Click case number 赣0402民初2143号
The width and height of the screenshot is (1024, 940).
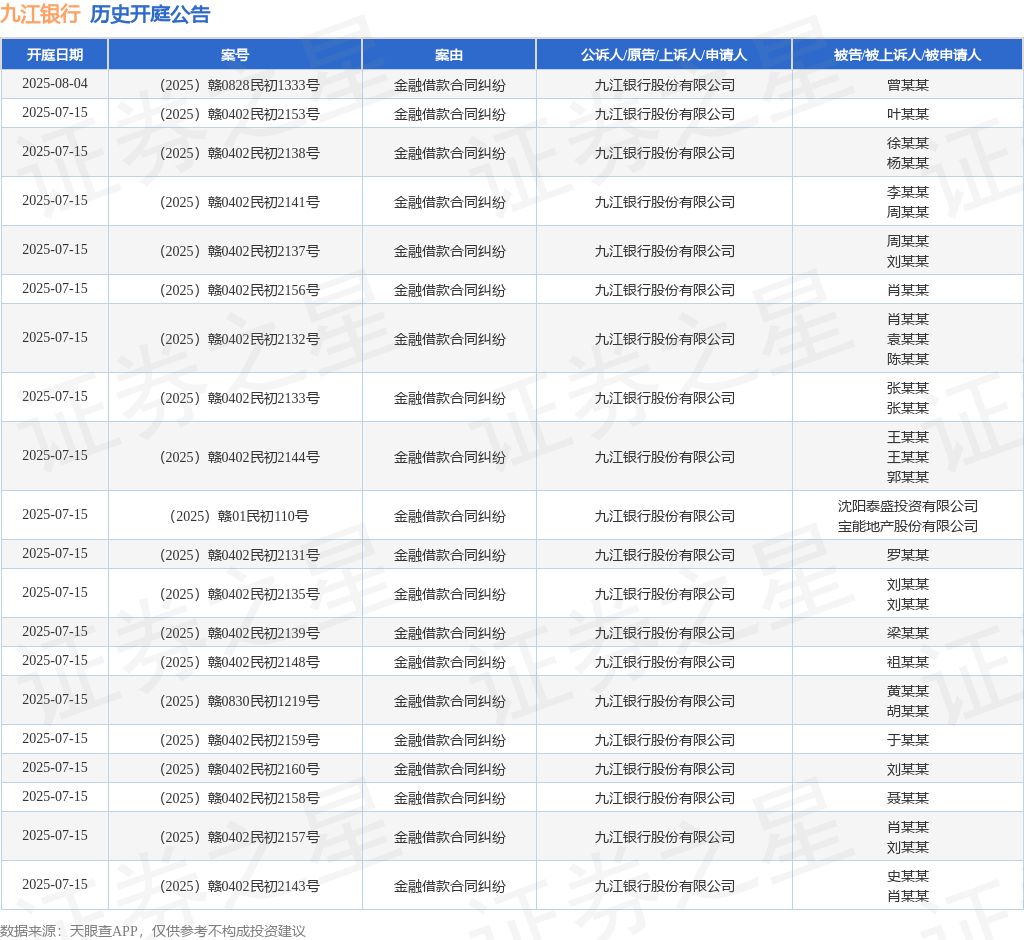pos(240,886)
